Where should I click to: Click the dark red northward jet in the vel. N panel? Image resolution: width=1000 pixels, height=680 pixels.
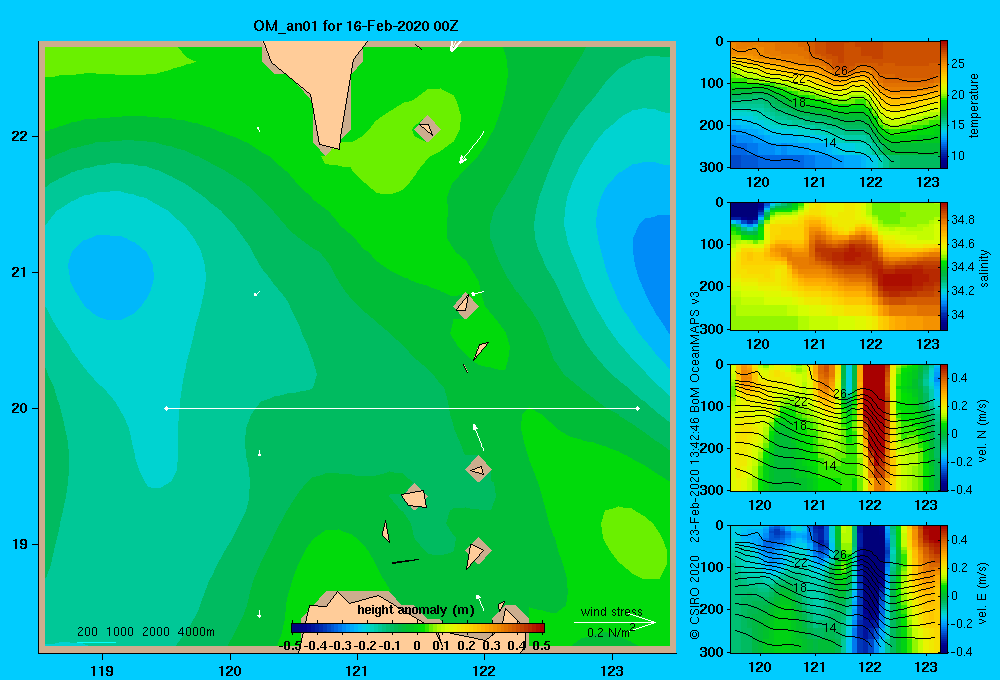point(876,418)
